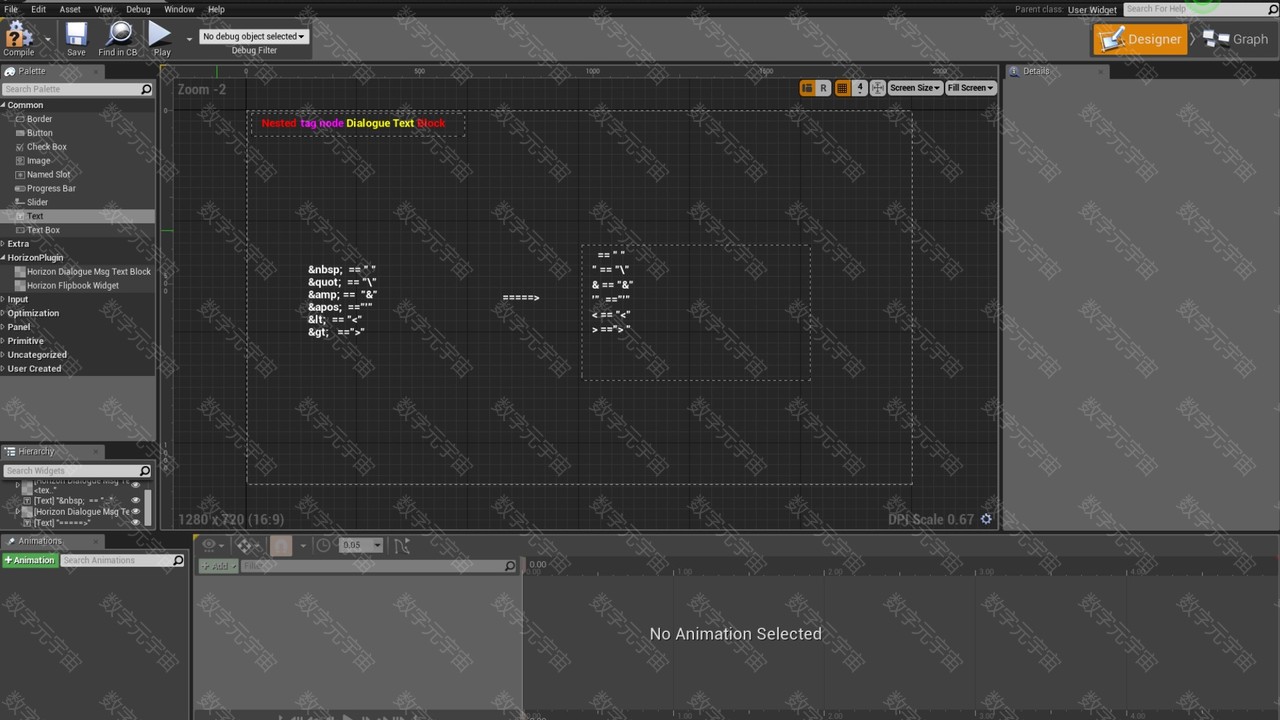1280x720 pixels.
Task: Toggle render transform R mode
Action: click(823, 88)
